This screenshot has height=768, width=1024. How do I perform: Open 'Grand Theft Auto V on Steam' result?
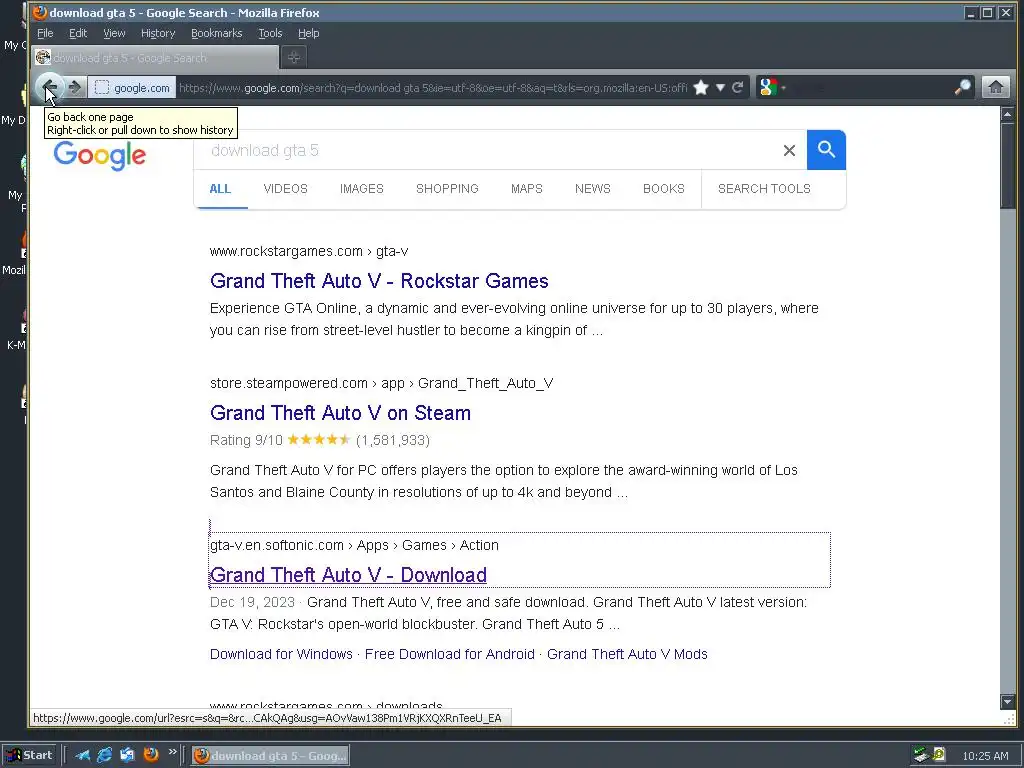click(340, 413)
